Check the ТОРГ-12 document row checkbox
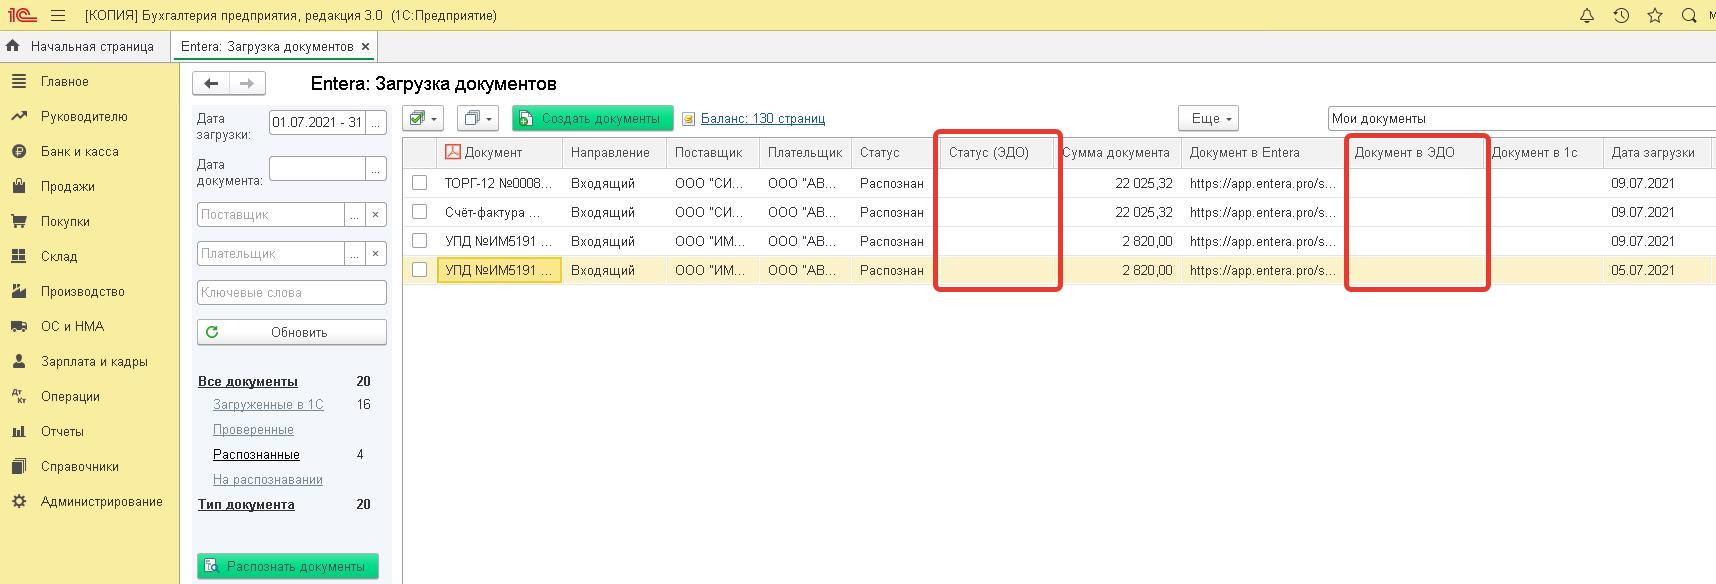 click(419, 182)
